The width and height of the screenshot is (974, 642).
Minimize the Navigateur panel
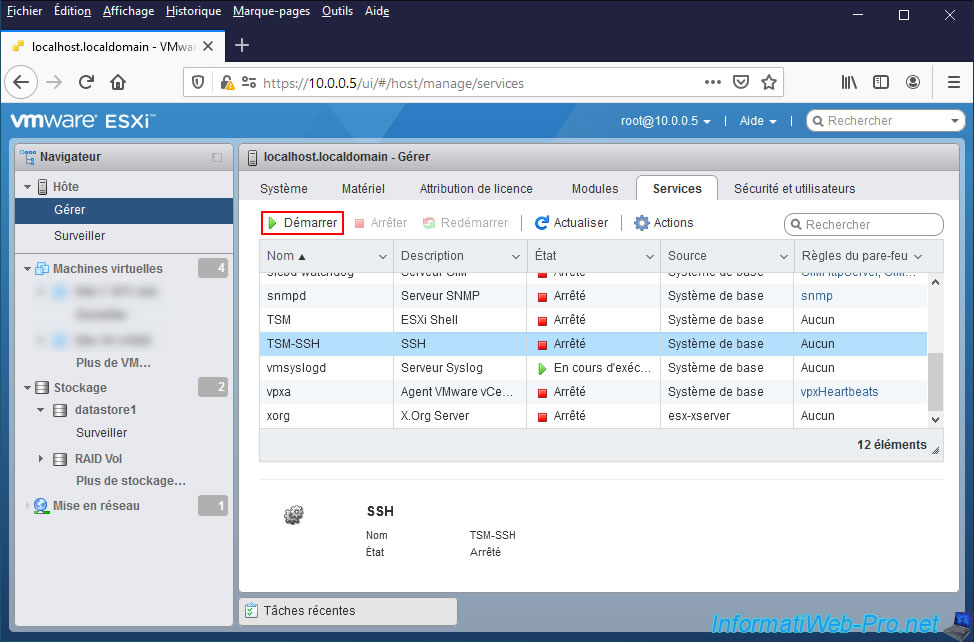pos(217,158)
